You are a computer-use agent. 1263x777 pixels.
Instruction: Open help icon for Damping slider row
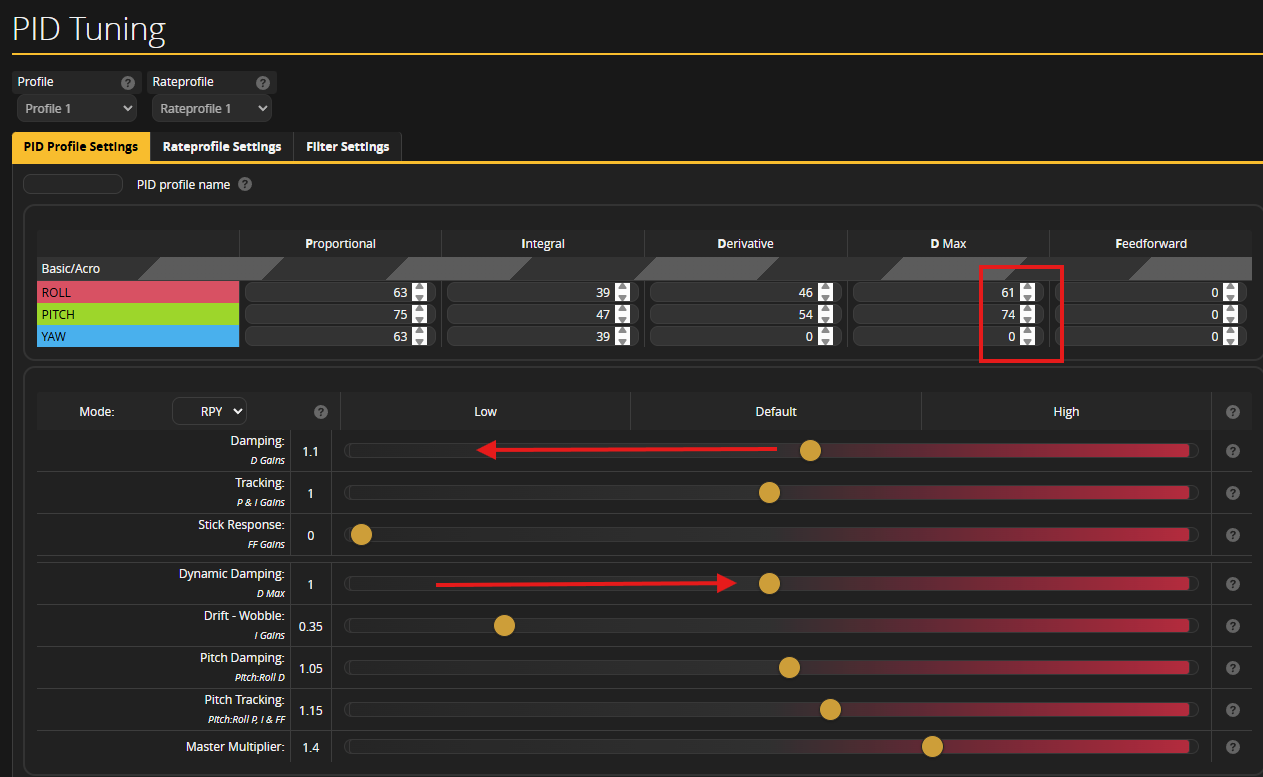coord(1232,451)
